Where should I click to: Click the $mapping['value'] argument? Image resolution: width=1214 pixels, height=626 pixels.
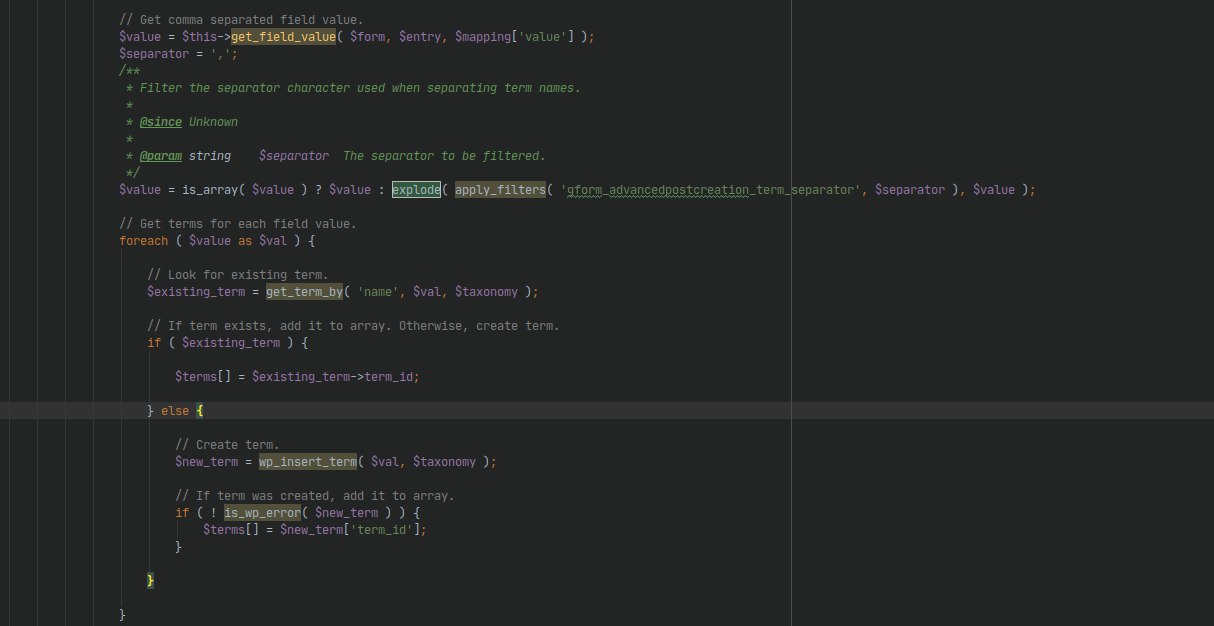pyautogui.click(x=514, y=37)
